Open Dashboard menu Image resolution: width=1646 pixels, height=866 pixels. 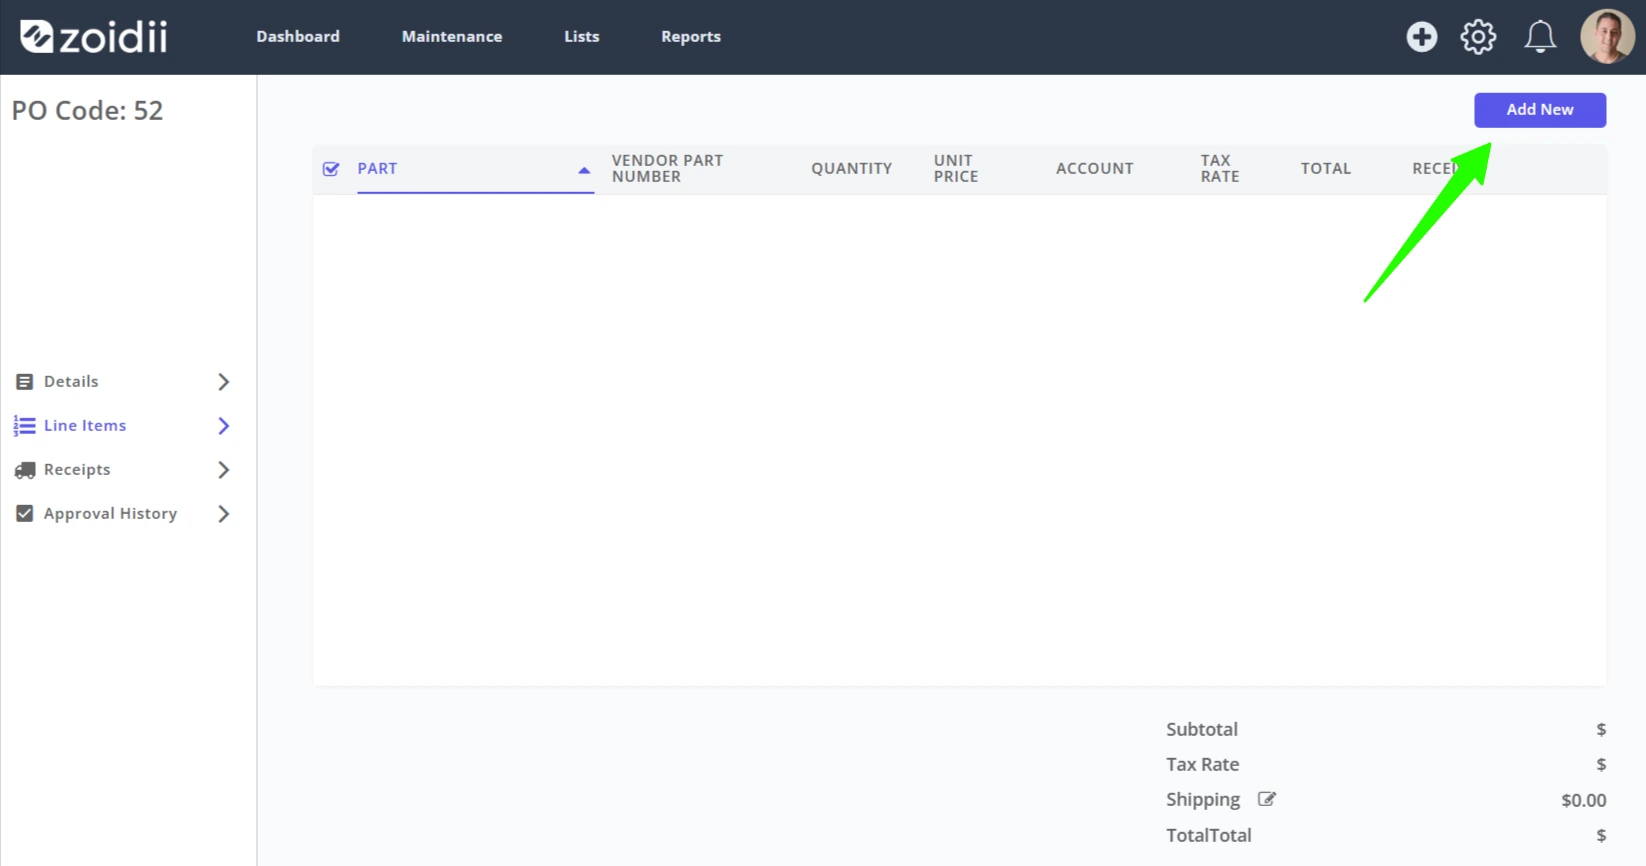click(298, 37)
